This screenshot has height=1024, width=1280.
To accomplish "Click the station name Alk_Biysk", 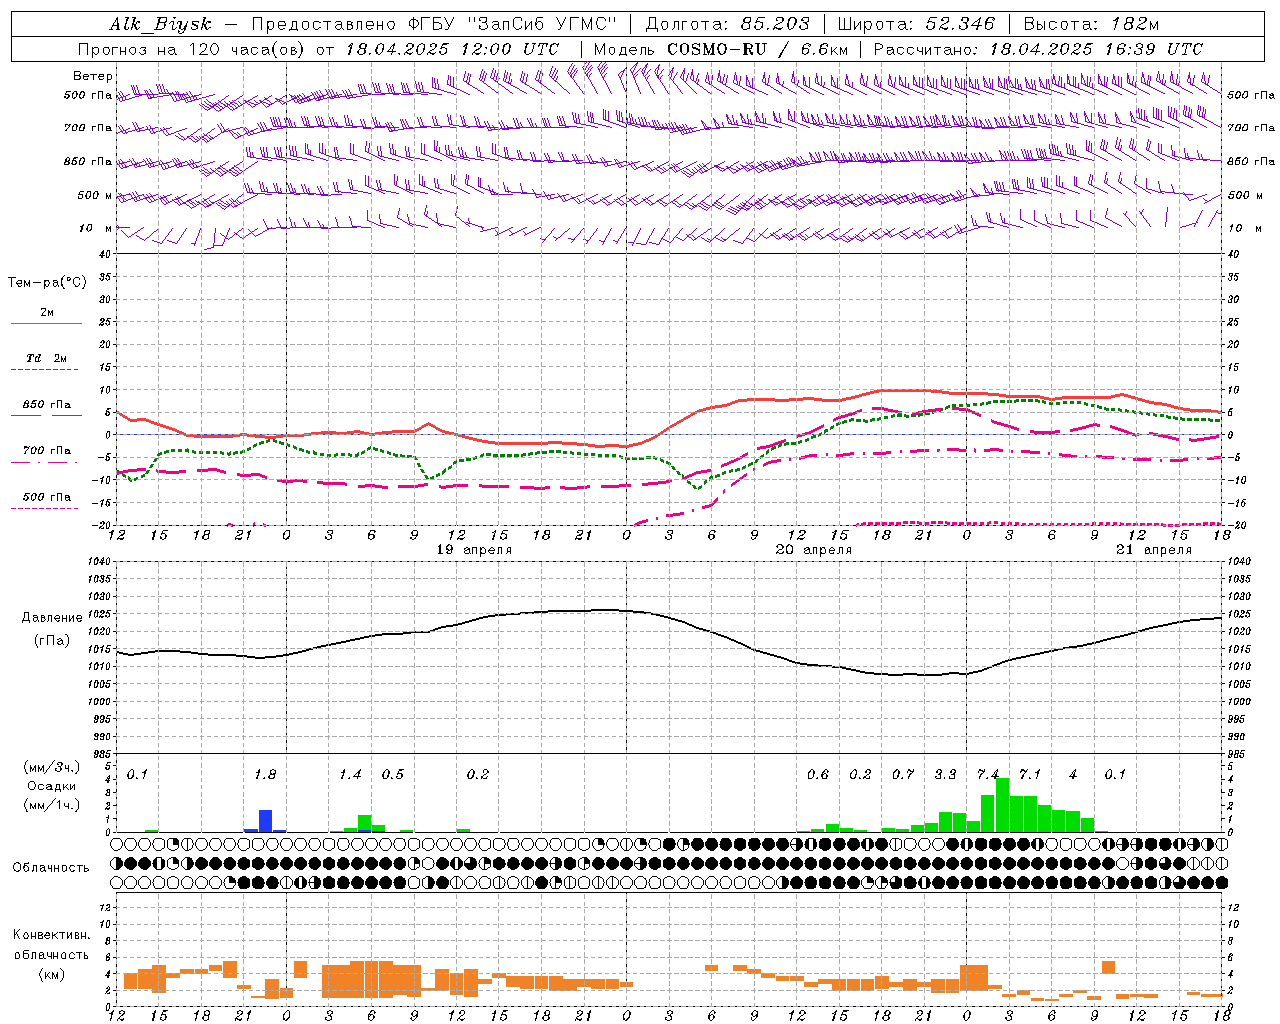I will click(161, 25).
